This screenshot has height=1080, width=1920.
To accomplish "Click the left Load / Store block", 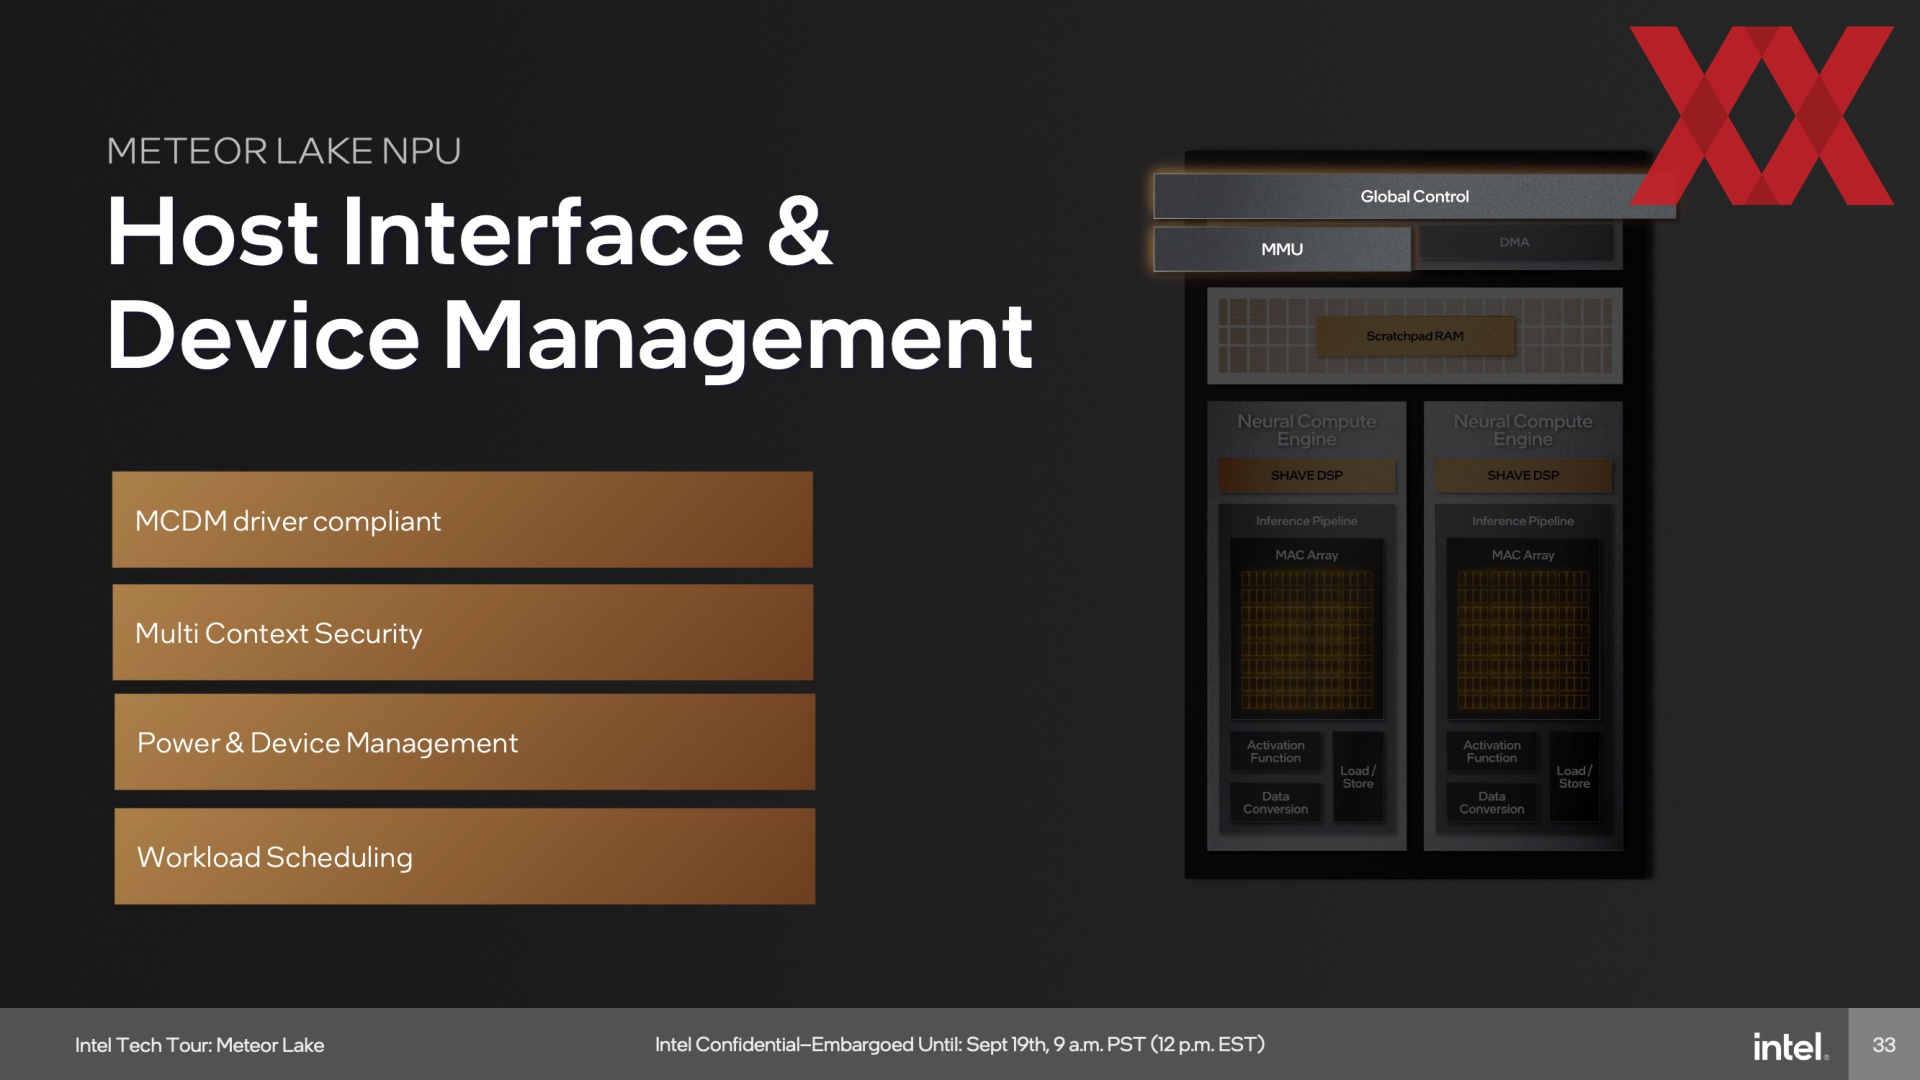I will point(1358,777).
